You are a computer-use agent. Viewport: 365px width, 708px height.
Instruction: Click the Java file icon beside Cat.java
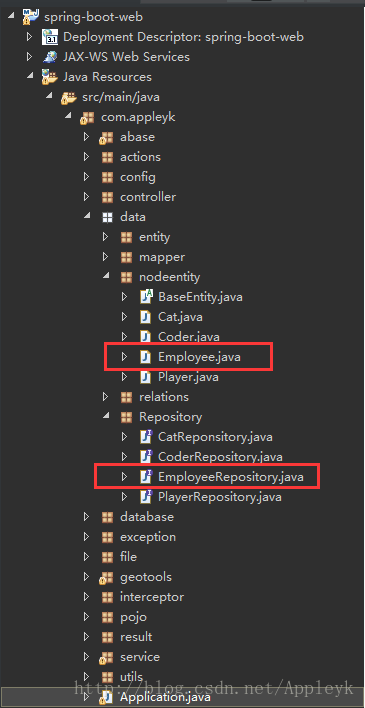pos(145,317)
